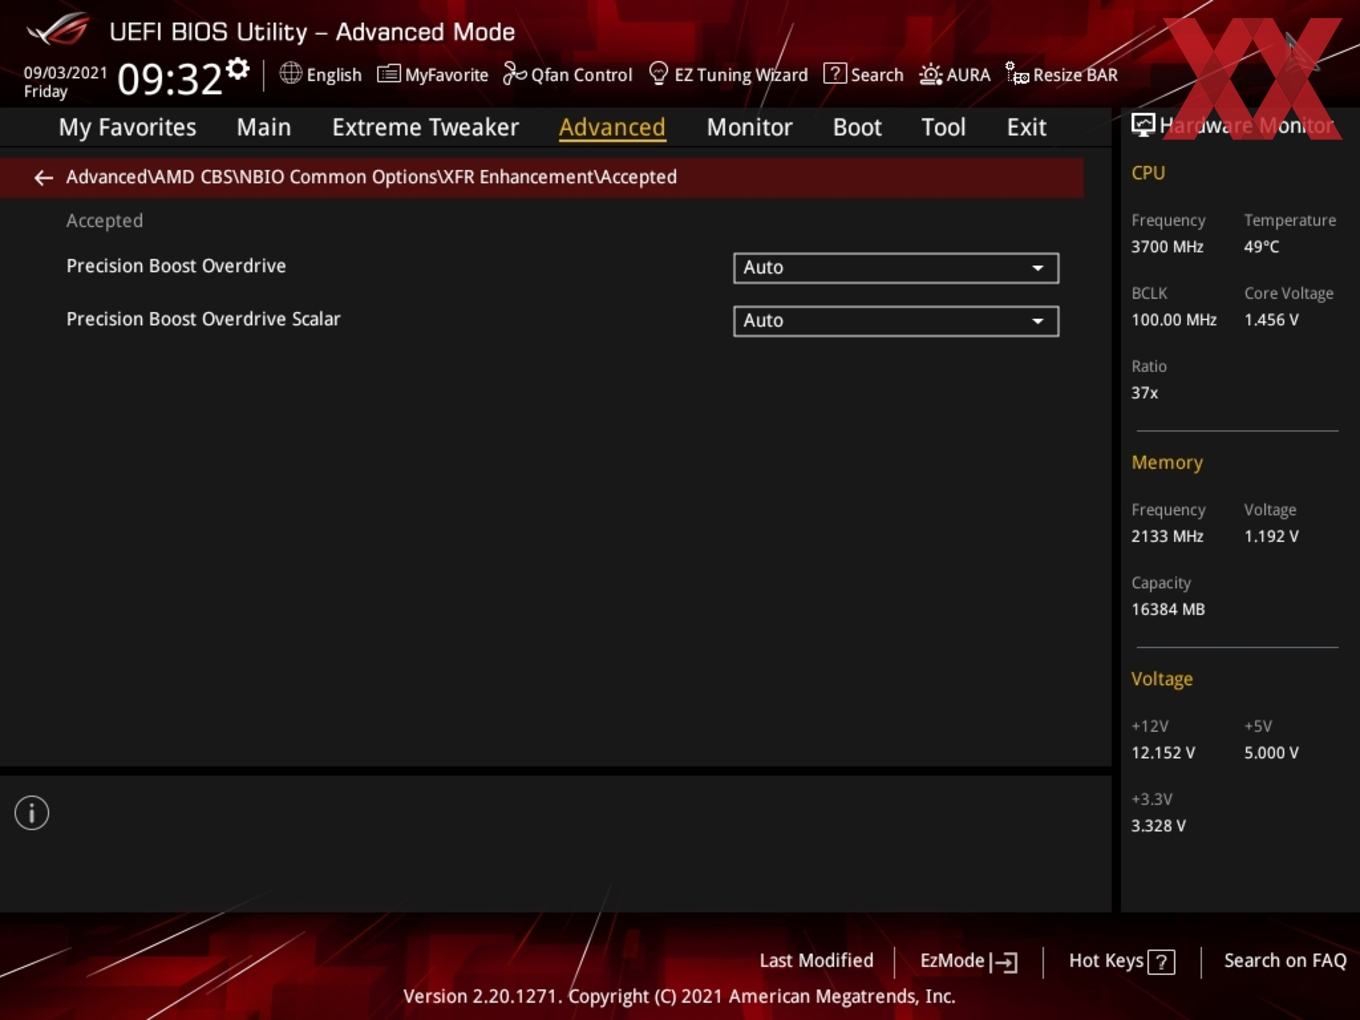The width and height of the screenshot is (1360, 1020).
Task: Toggle Resize BAR option
Action: (1061, 74)
